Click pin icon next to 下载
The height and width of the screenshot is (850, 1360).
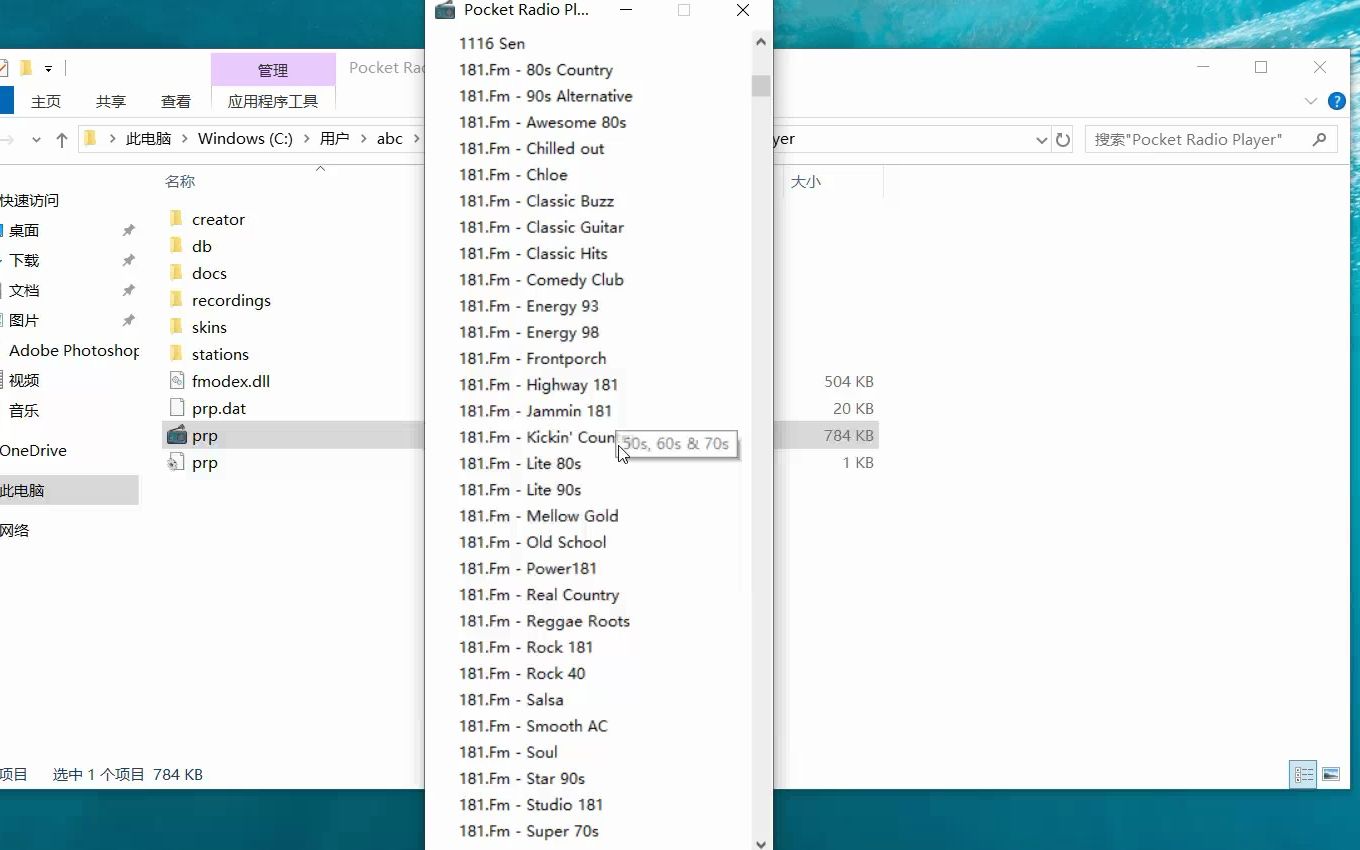(128, 261)
